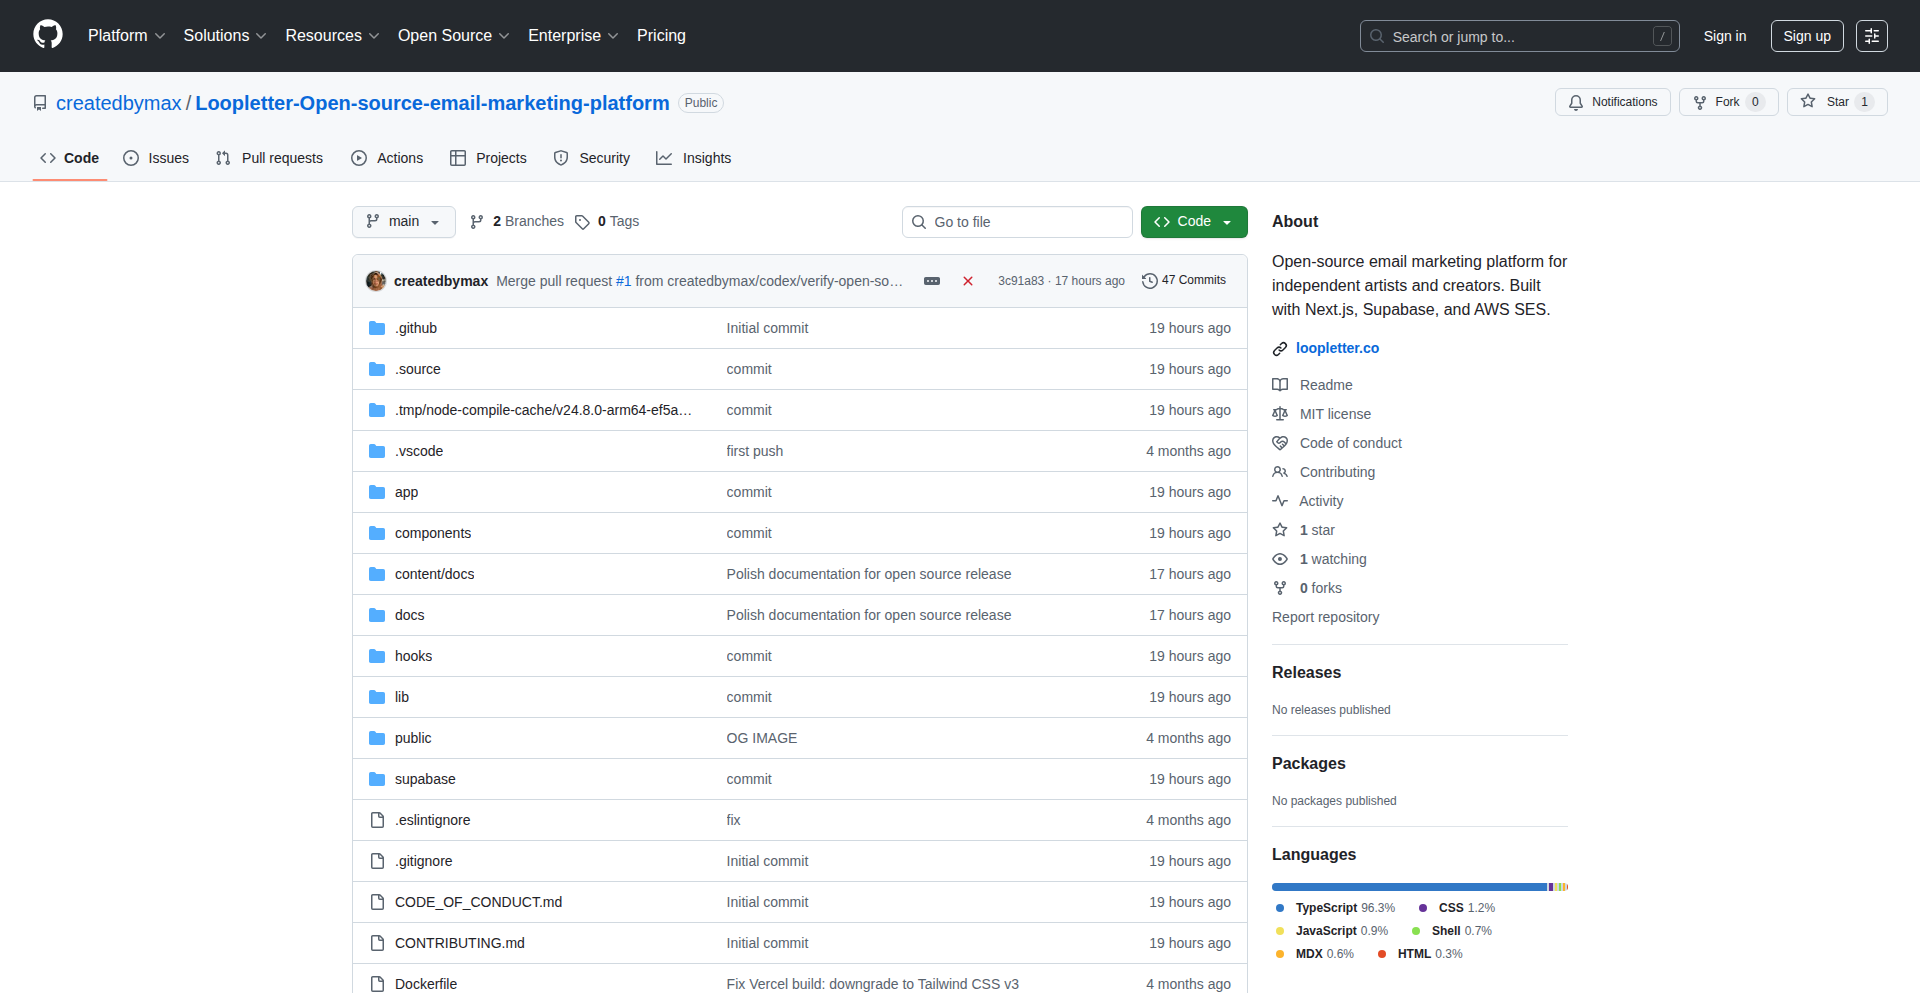The image size is (1920, 993).
Task: Switch to the Pull requests tab
Action: 269,158
